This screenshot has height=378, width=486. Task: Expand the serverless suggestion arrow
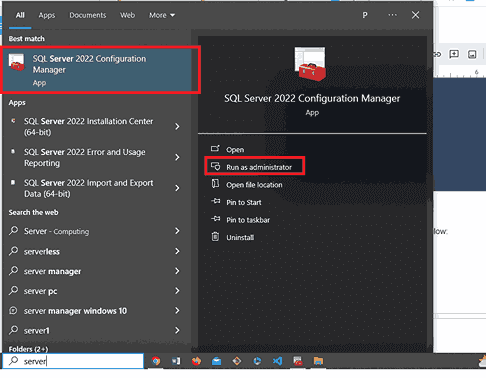[177, 251]
